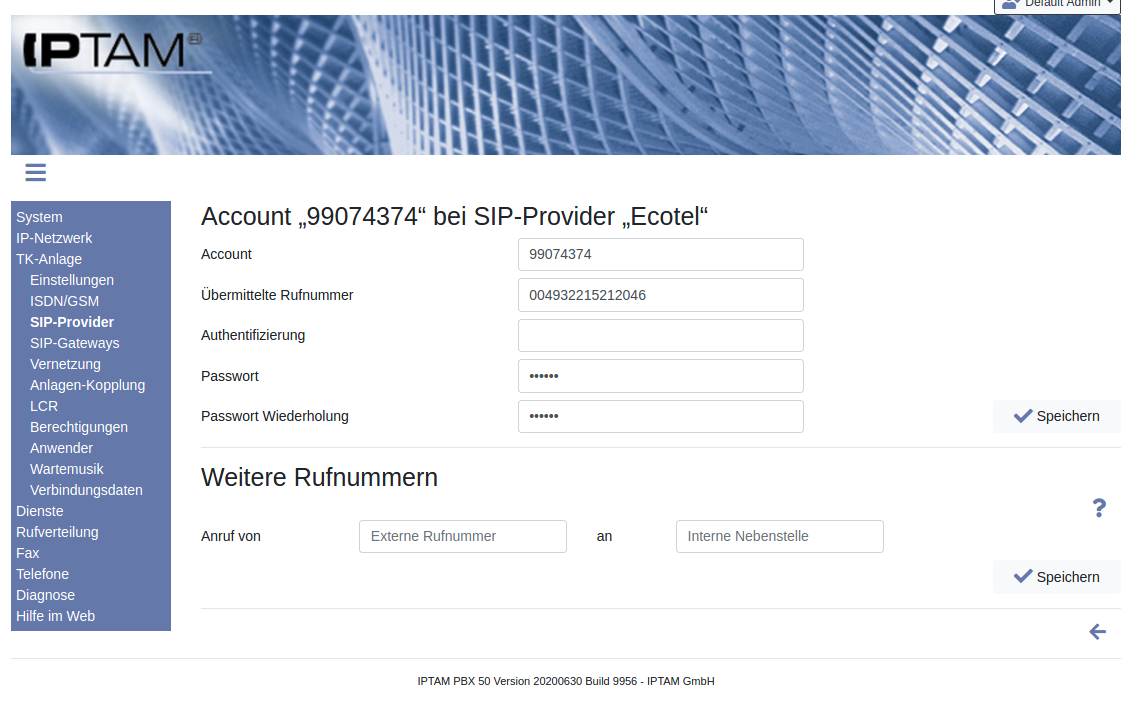Expand the Rufverteilung menu
The width and height of the screenshot is (1144, 709).
[x=57, y=532]
